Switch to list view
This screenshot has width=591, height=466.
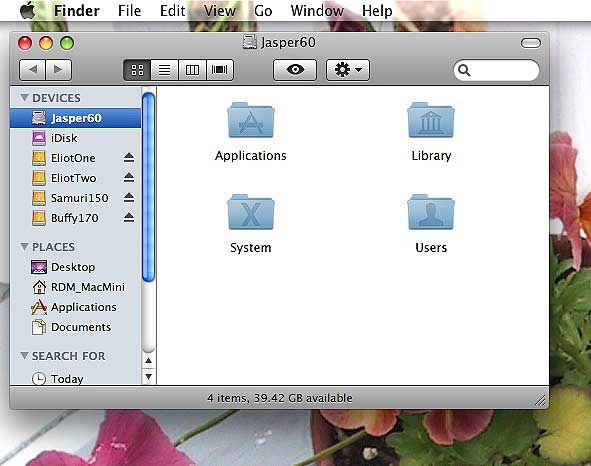coord(164,70)
